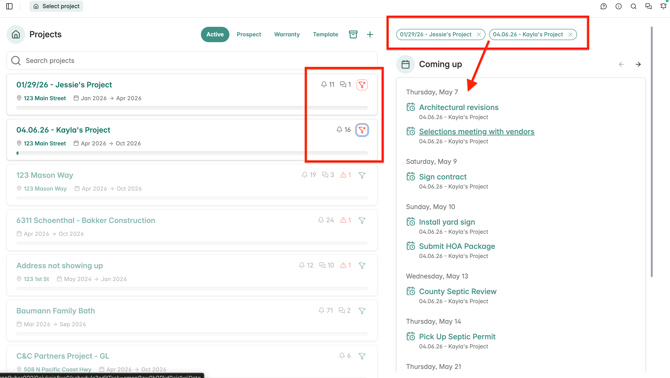
Task: Remove the Kayla's Project filter chip
Action: click(570, 35)
